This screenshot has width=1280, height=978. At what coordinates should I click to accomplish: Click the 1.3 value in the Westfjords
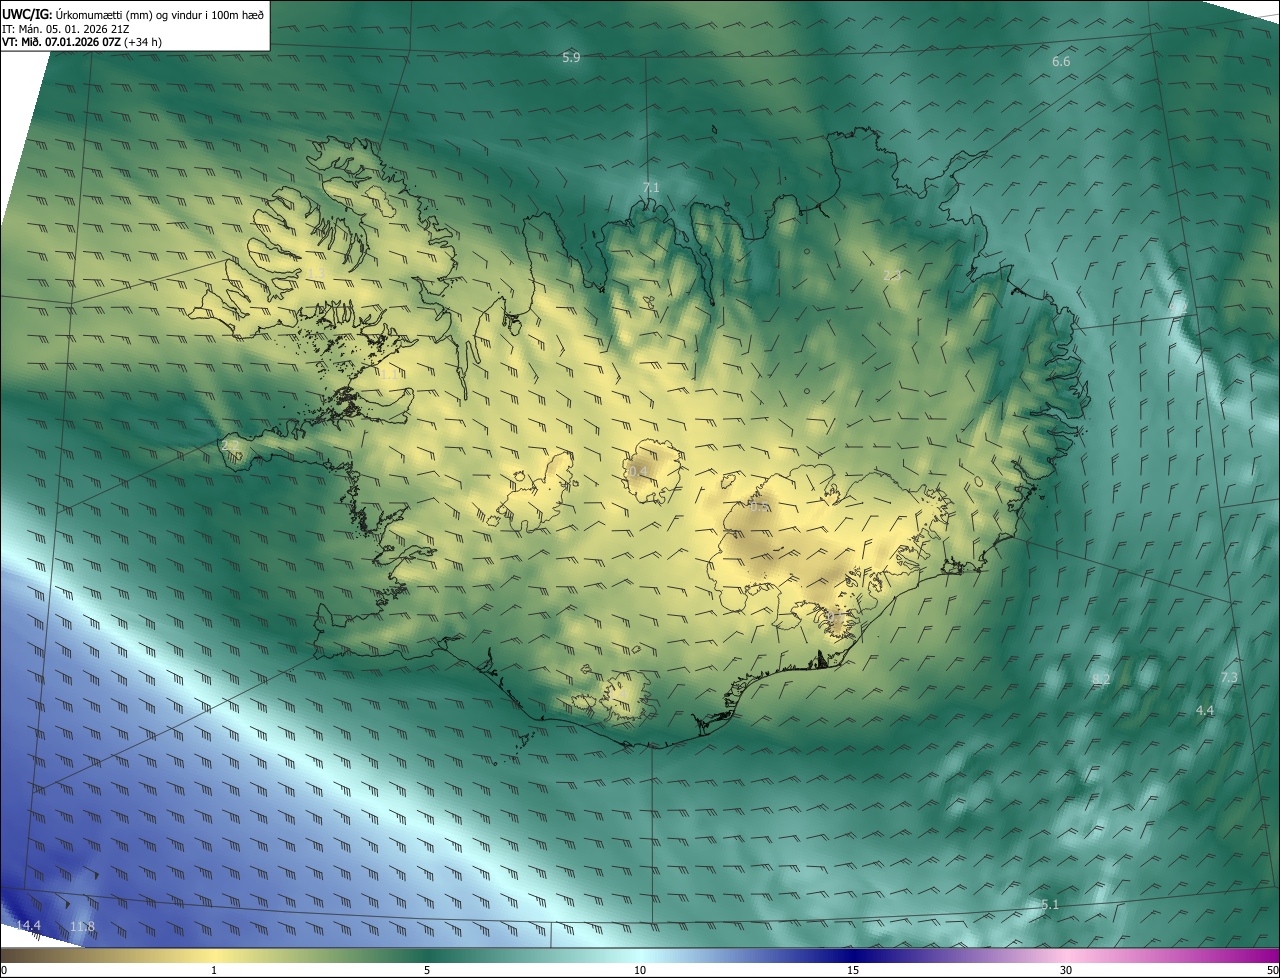[x=317, y=274]
